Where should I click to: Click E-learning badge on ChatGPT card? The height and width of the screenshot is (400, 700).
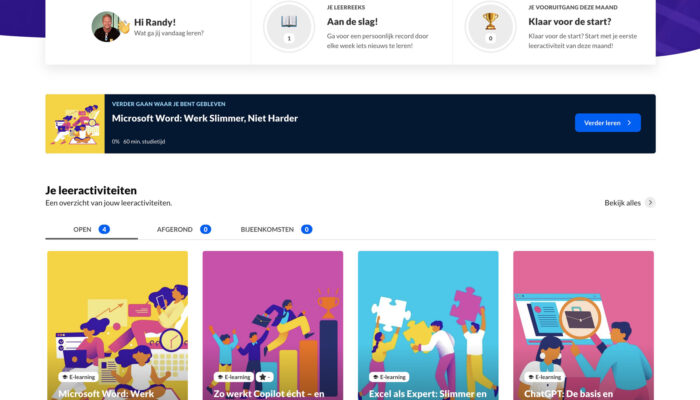tap(545, 377)
